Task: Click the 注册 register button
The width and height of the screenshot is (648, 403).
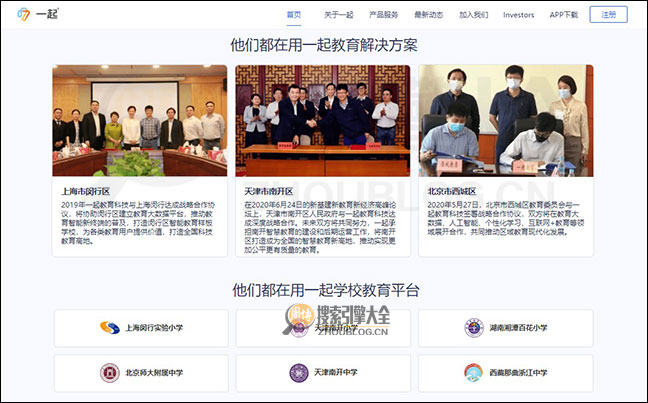Action: coord(608,14)
